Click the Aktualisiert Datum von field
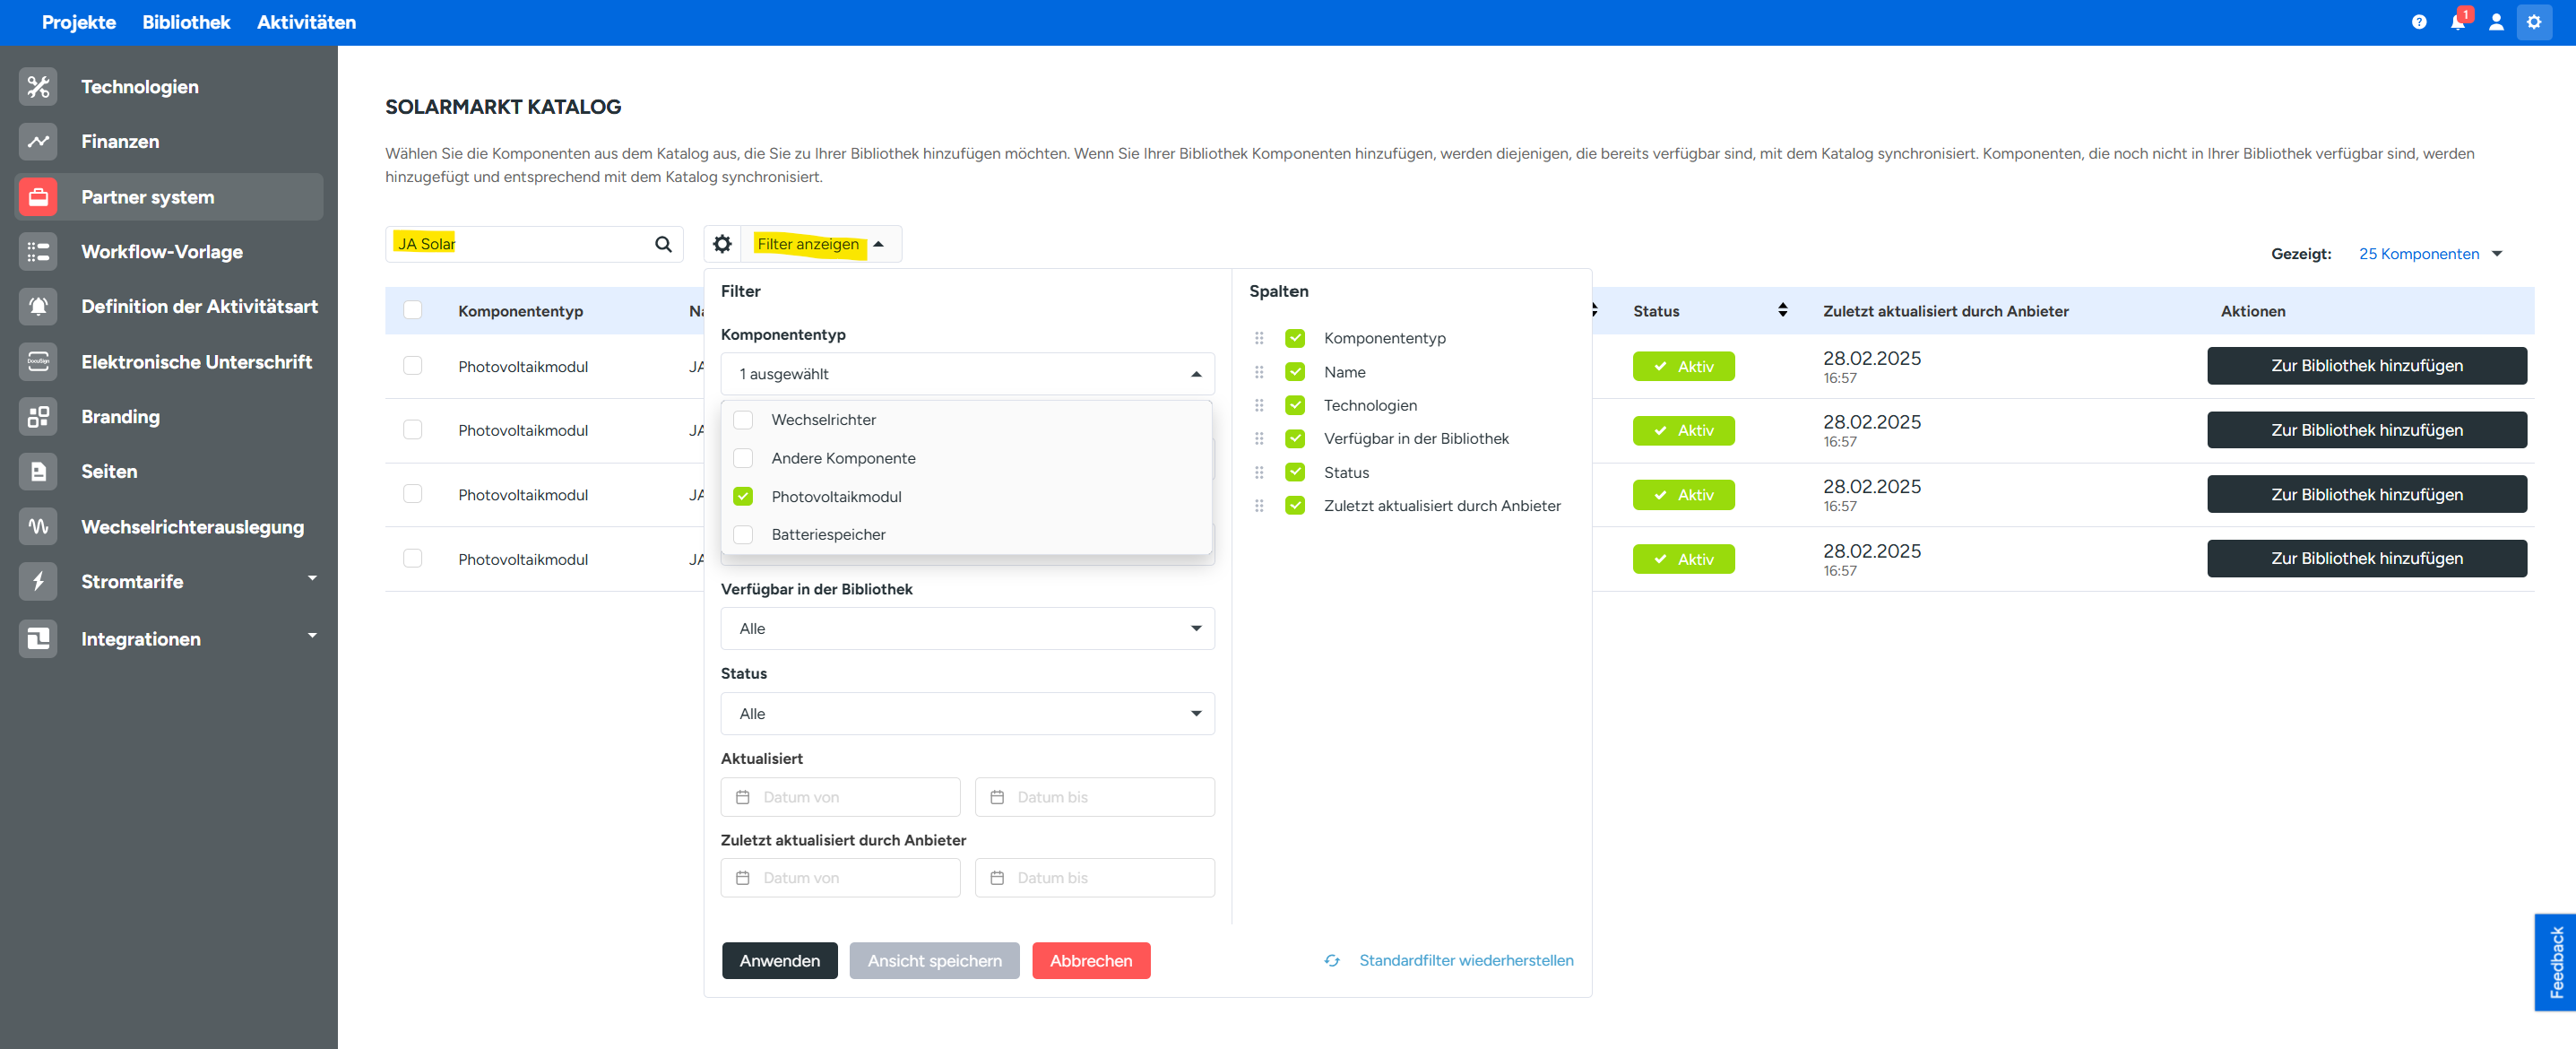 point(840,797)
